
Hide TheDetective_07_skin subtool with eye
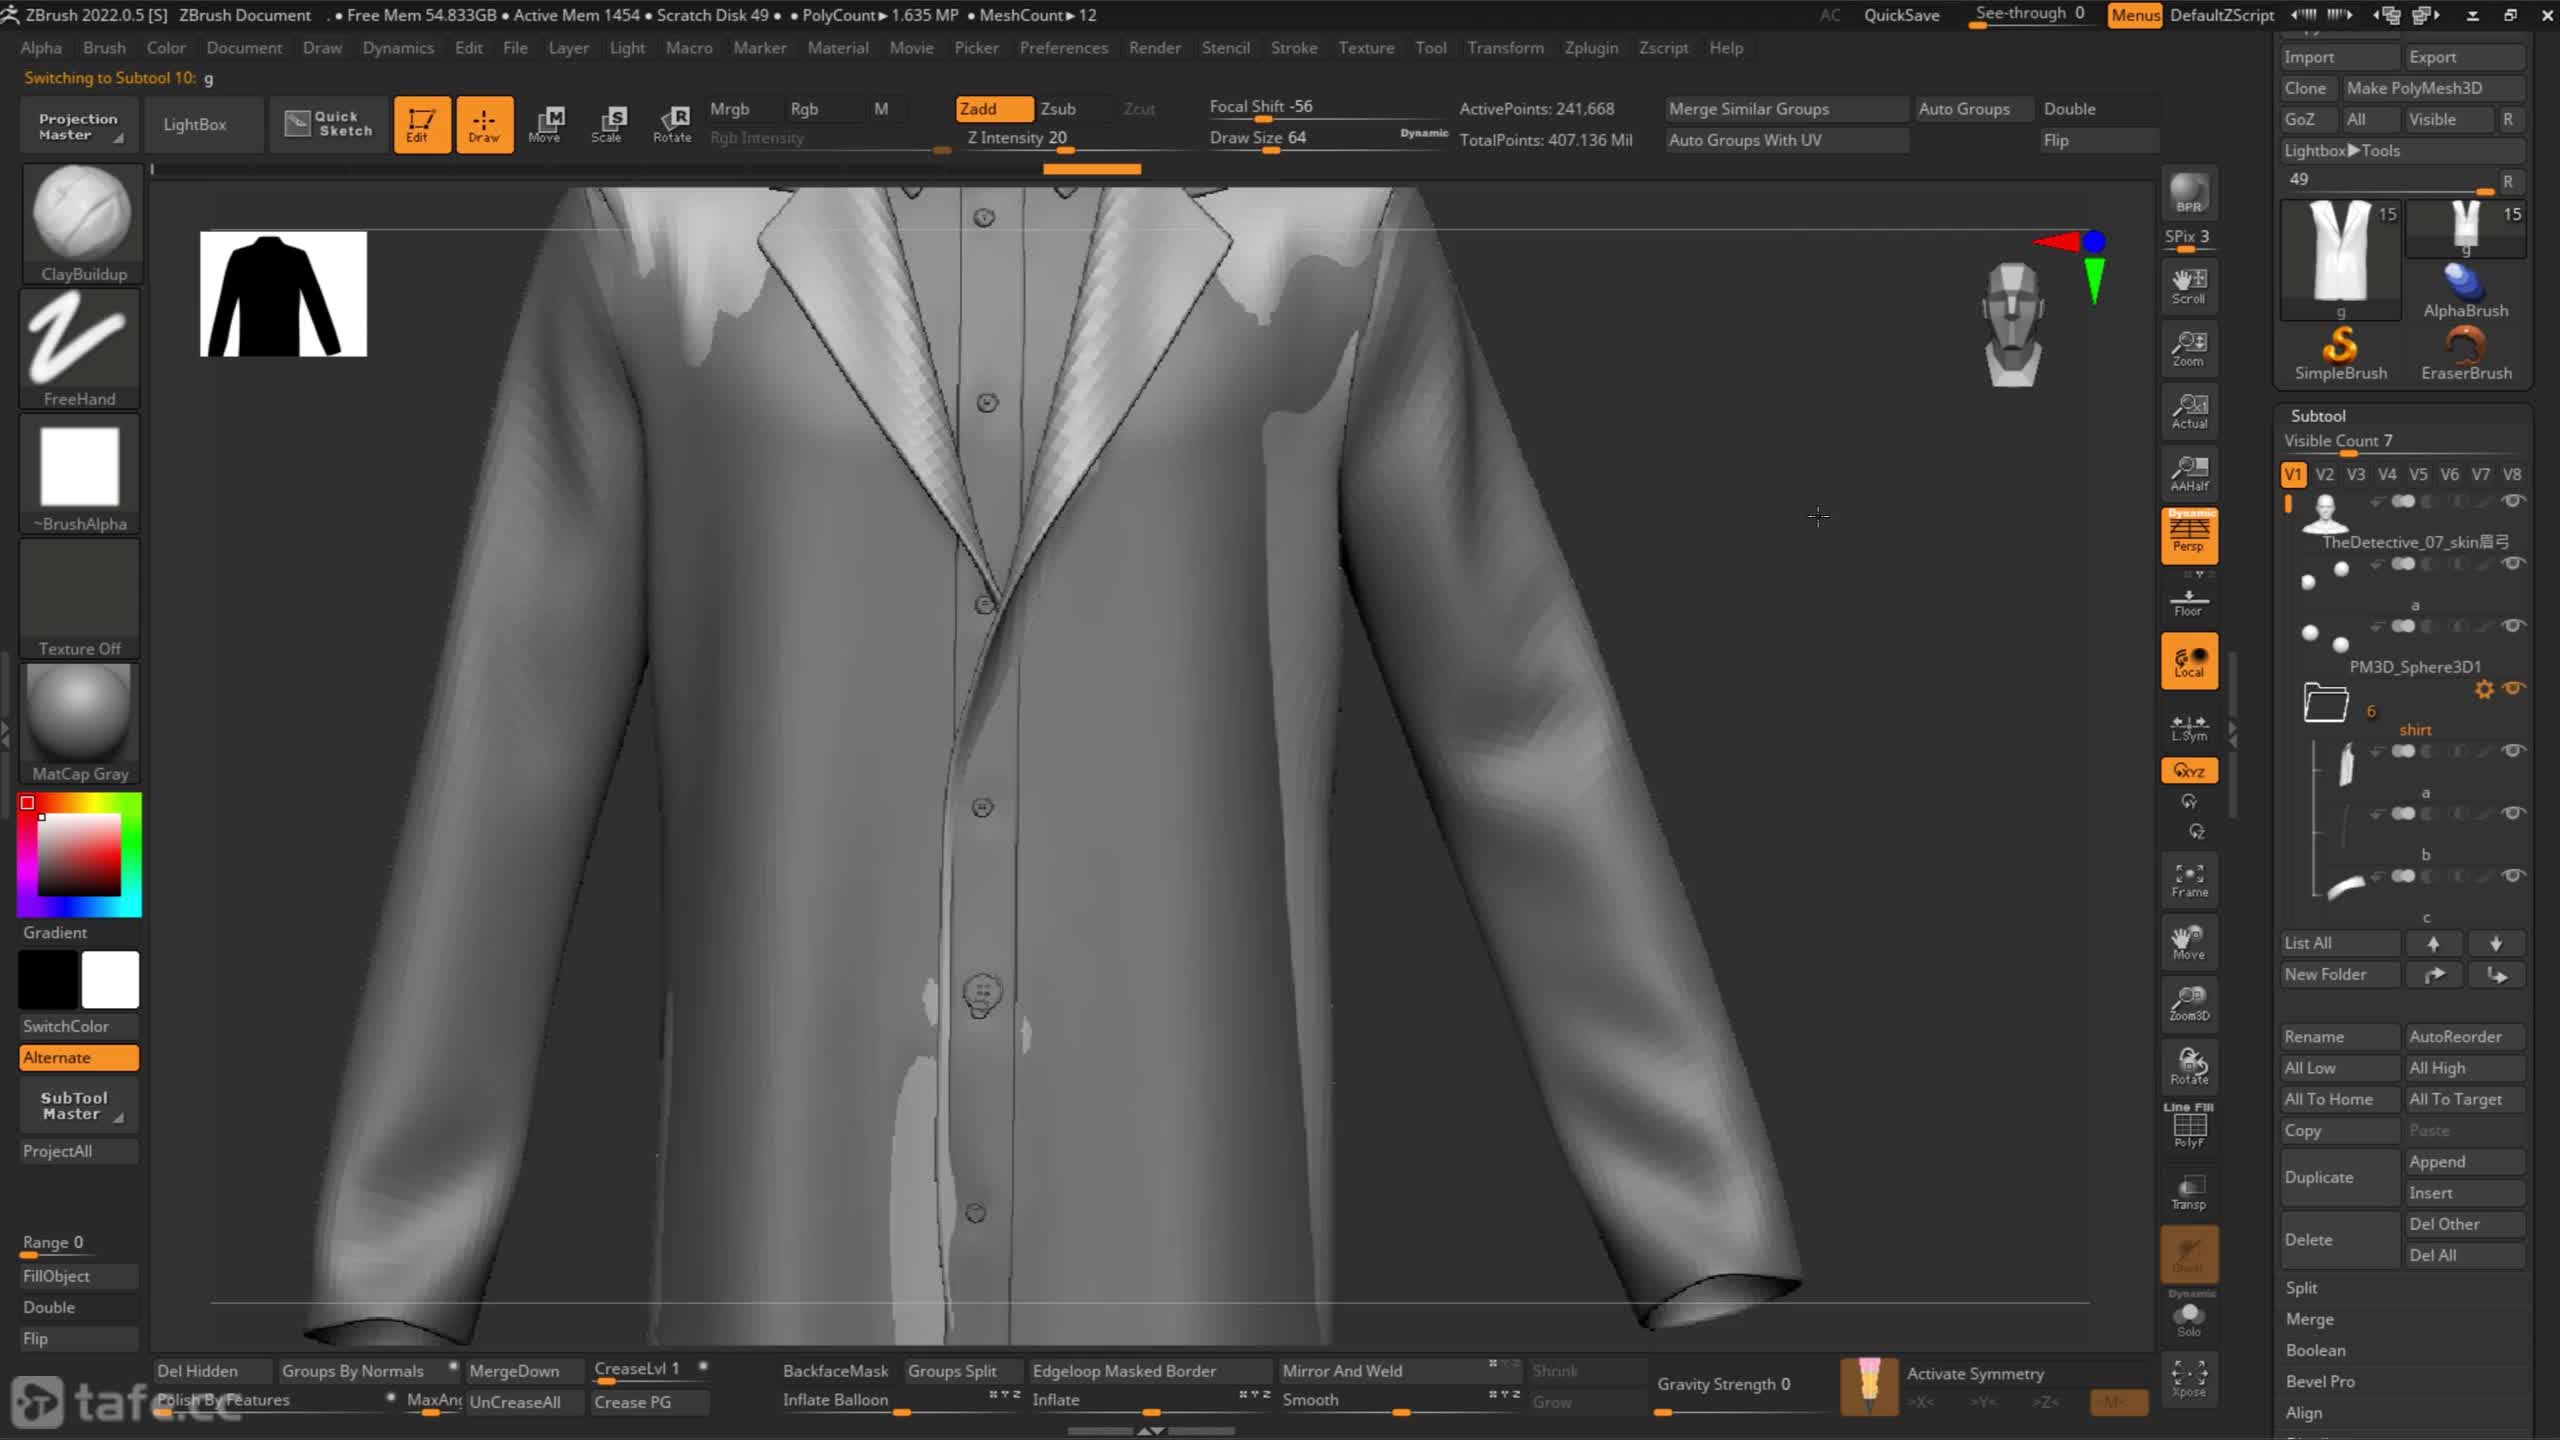pyautogui.click(x=2513, y=501)
